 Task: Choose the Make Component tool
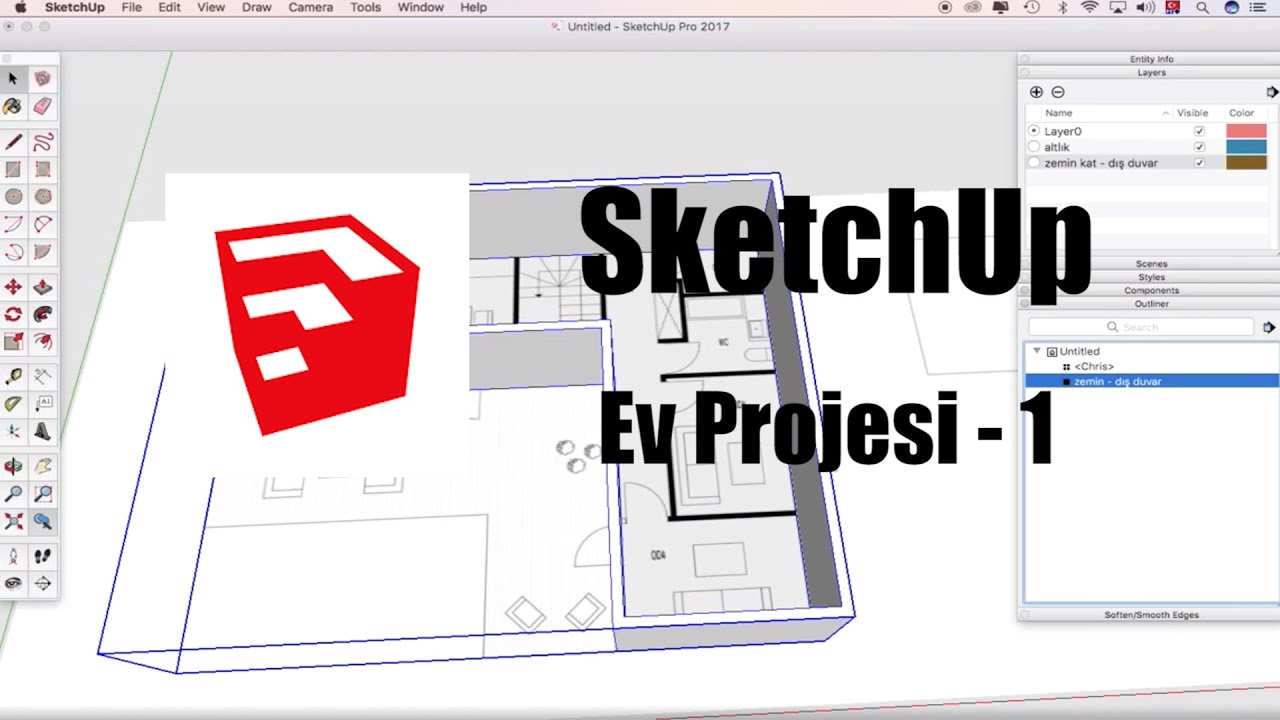[x=42, y=78]
